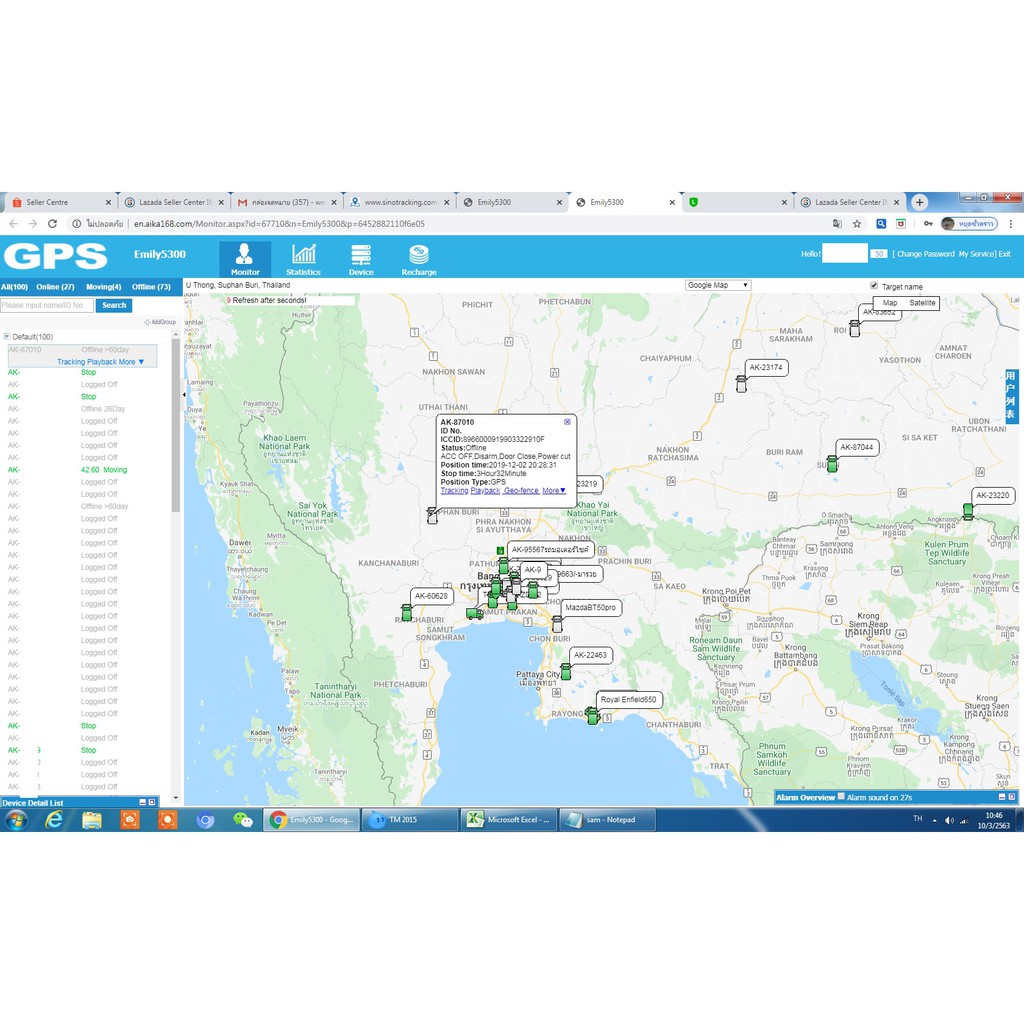
Task: Select the Monitor panel icon
Action: click(245, 257)
